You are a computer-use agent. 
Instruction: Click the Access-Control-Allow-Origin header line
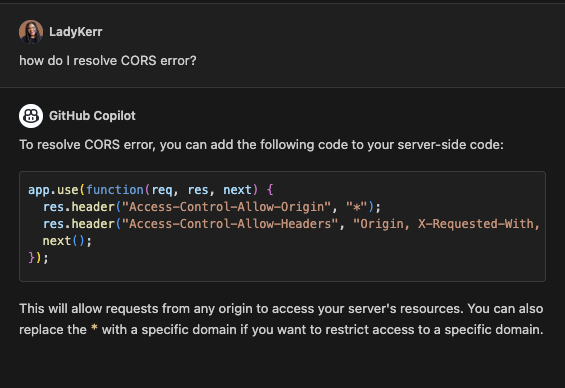point(212,207)
